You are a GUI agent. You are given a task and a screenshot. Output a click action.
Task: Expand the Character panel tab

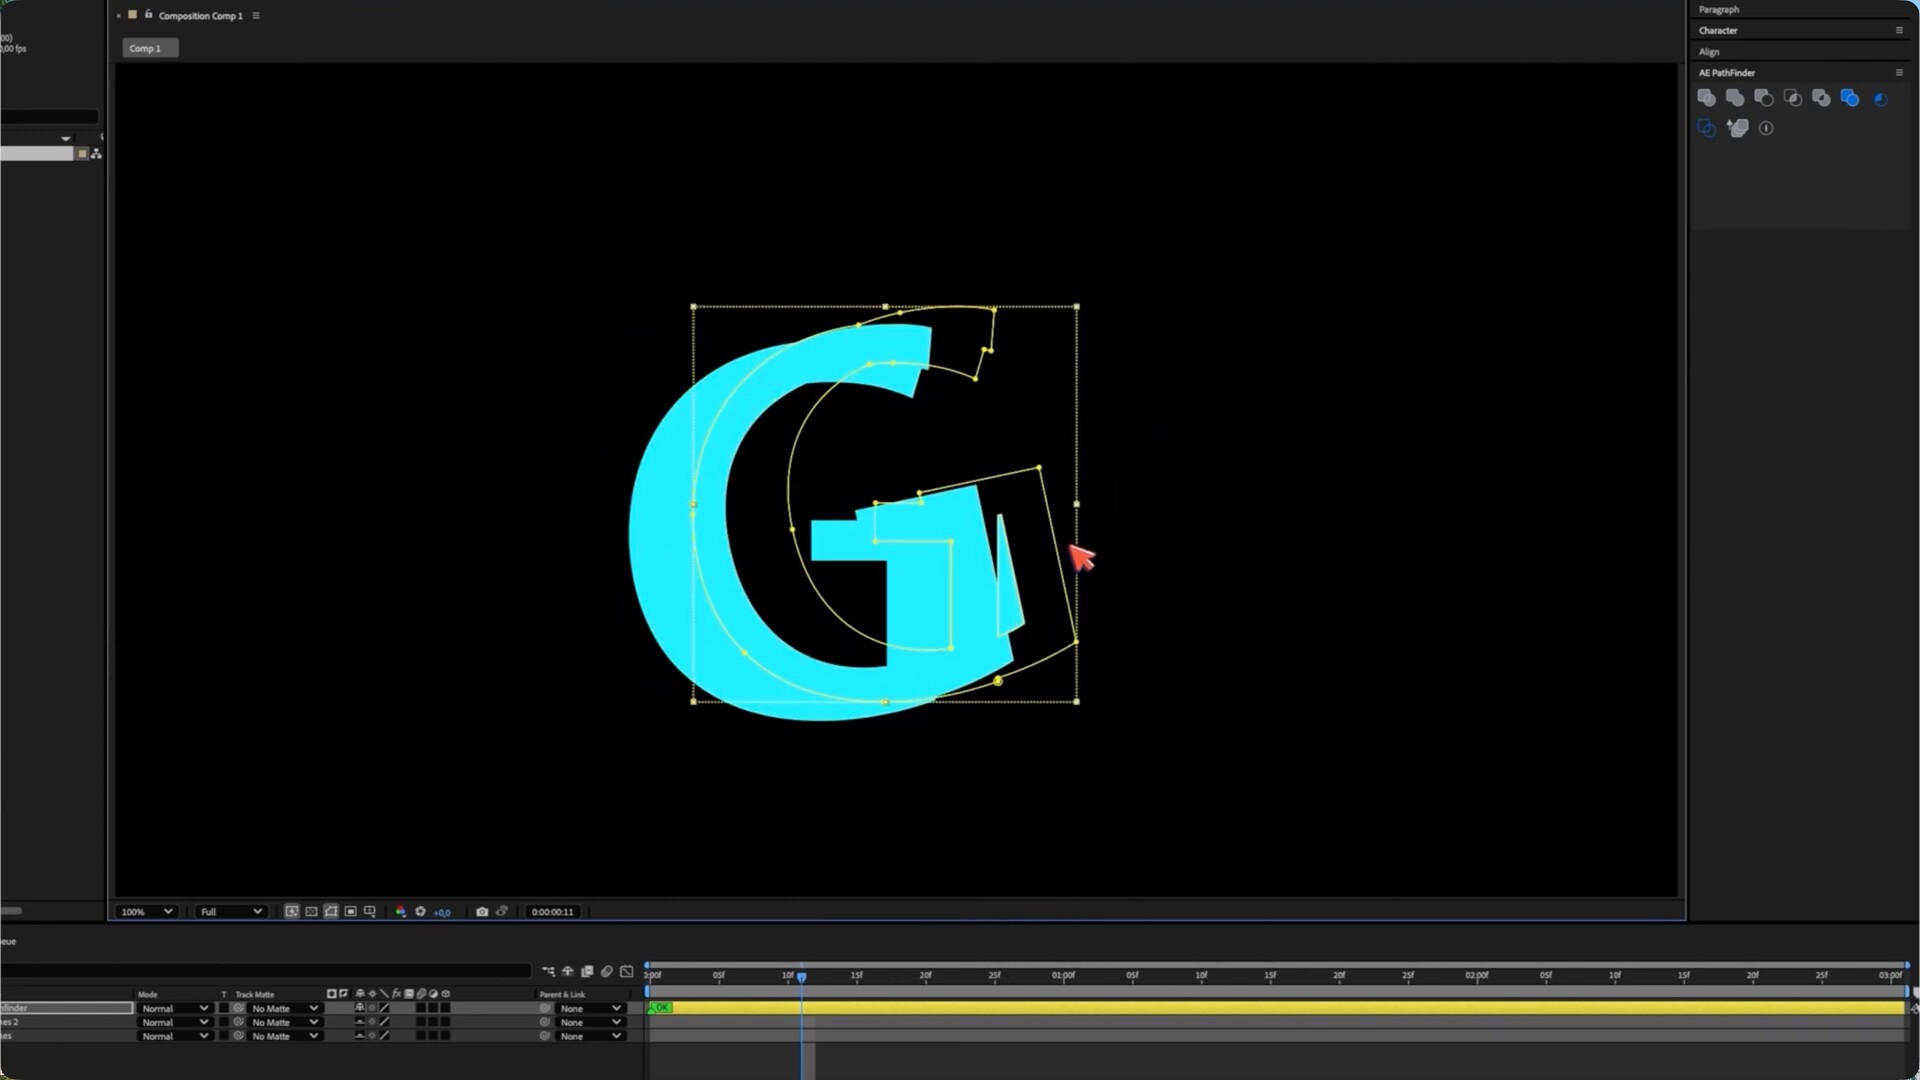click(x=1718, y=30)
